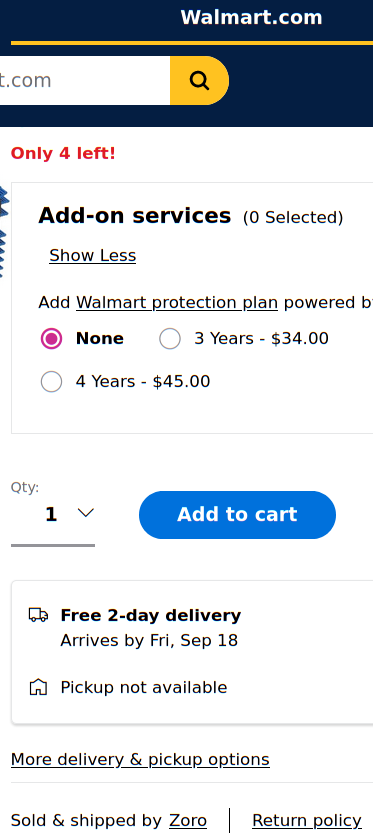Open the Zoro seller link
Image resolution: width=373 pixels, height=838 pixels.
pyautogui.click(x=188, y=820)
